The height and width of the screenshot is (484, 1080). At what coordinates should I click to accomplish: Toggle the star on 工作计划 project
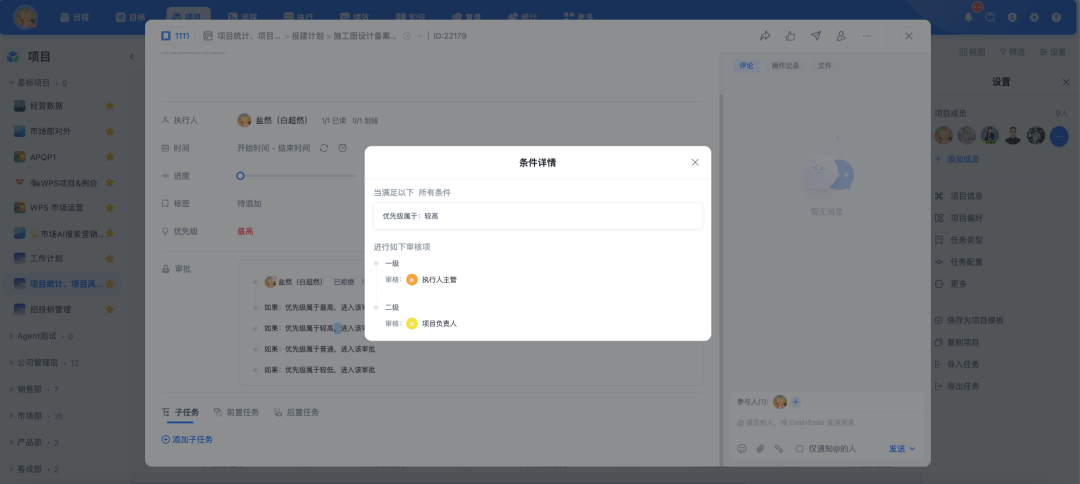pos(110,258)
